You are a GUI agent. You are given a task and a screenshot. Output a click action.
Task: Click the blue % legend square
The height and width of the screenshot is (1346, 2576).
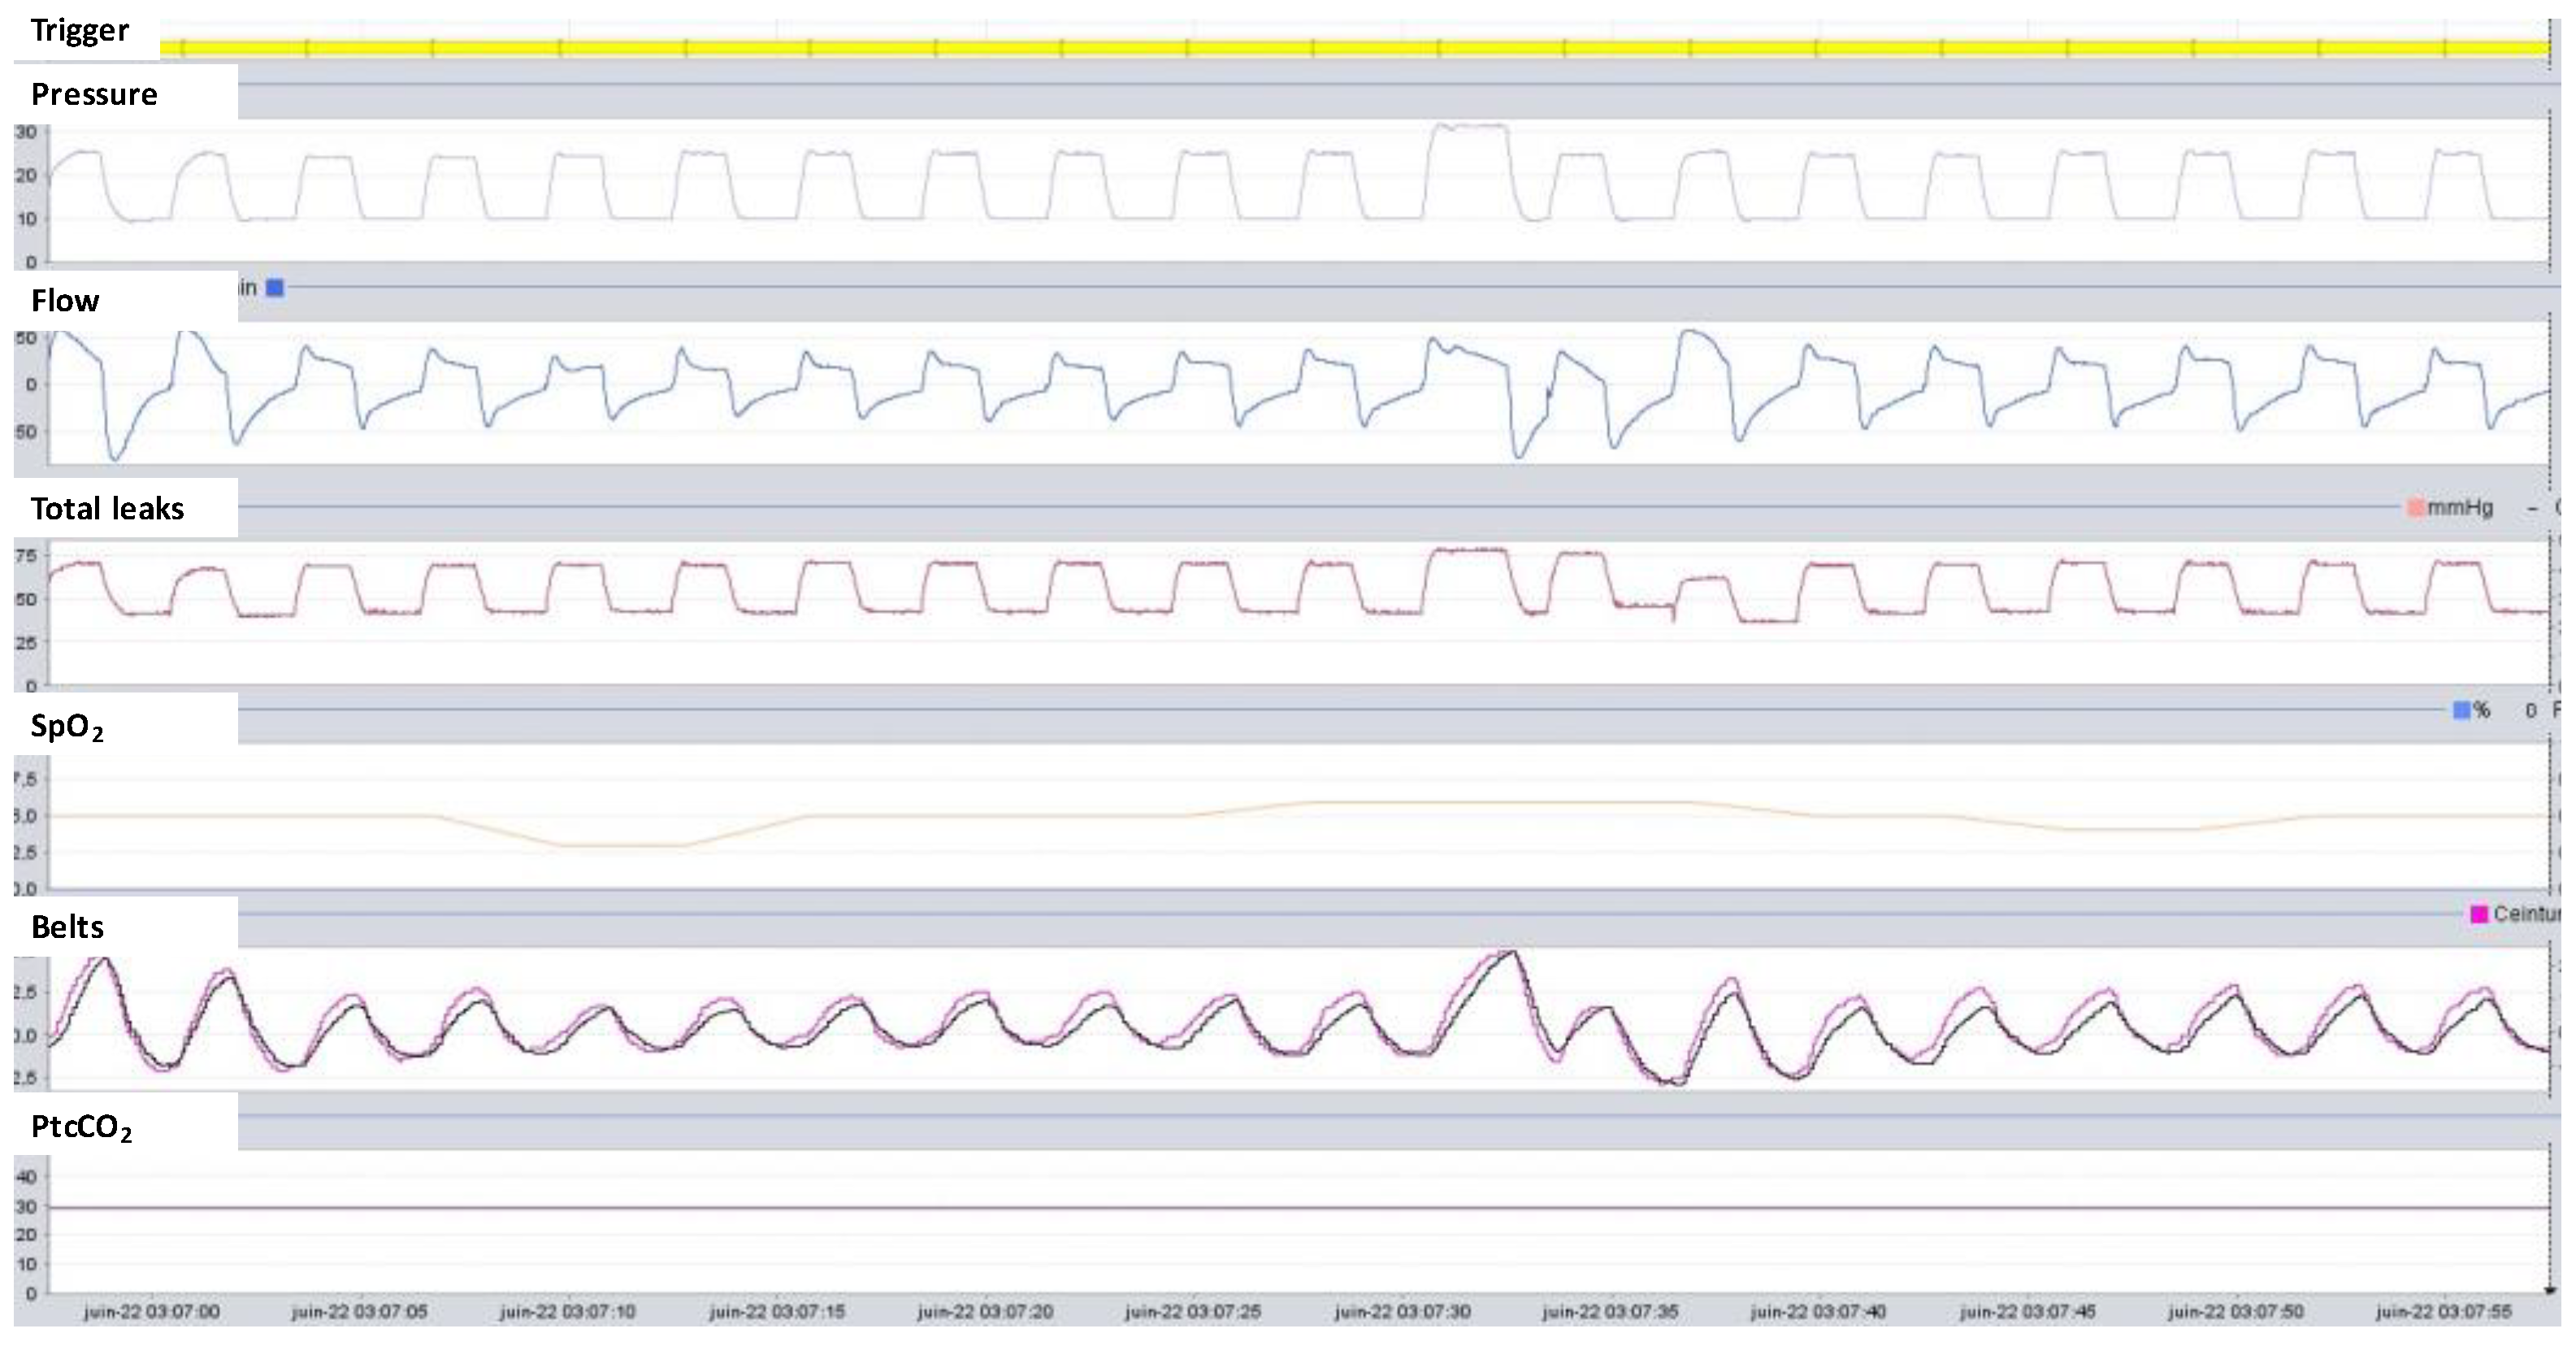[x=2461, y=710]
